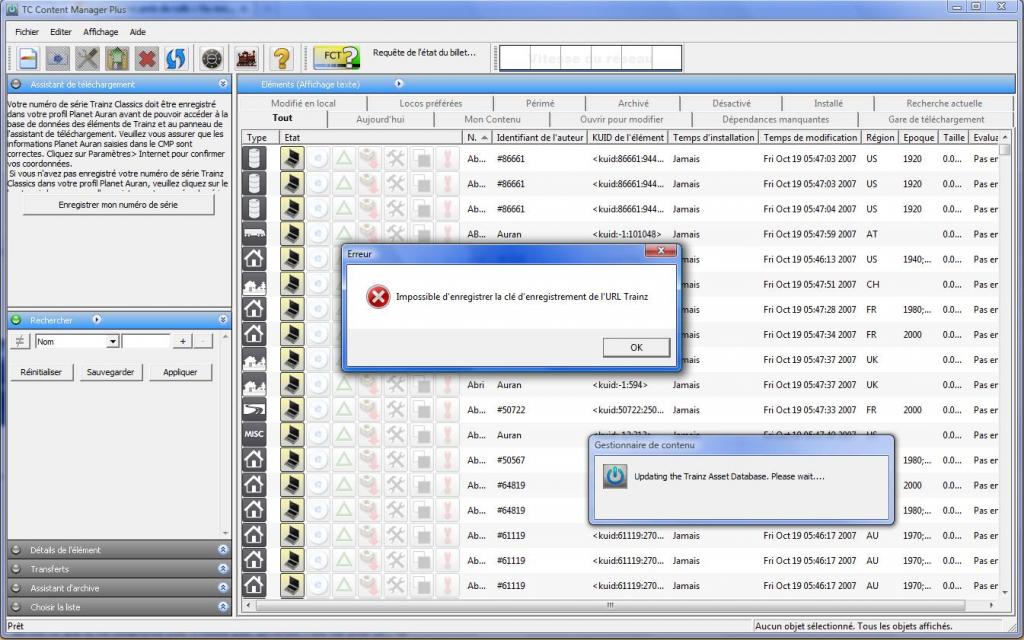Click the MISC type icon in the list

[x=254, y=434]
